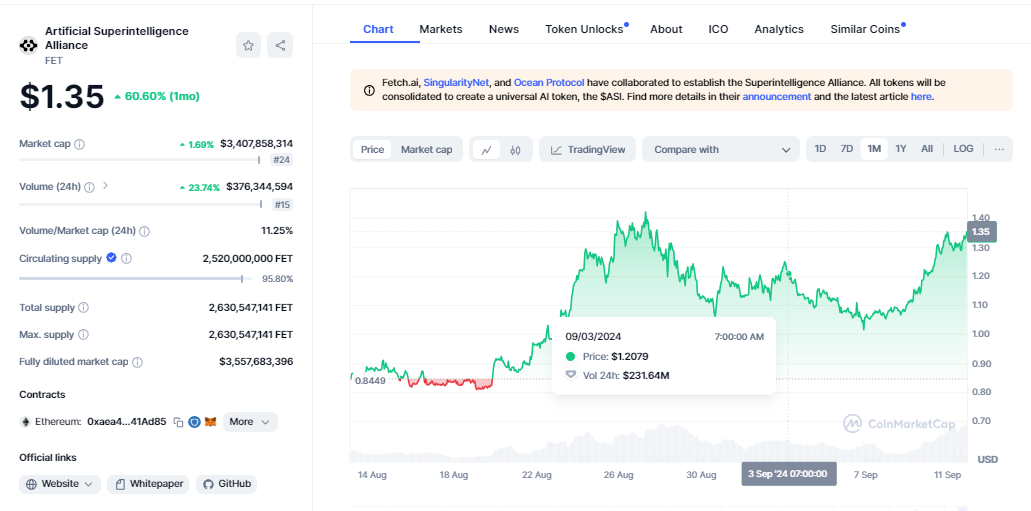1031x511 pixels.
Task: Click the Ethereum address 0xaea4...41Ad85
Action: [x=126, y=422]
